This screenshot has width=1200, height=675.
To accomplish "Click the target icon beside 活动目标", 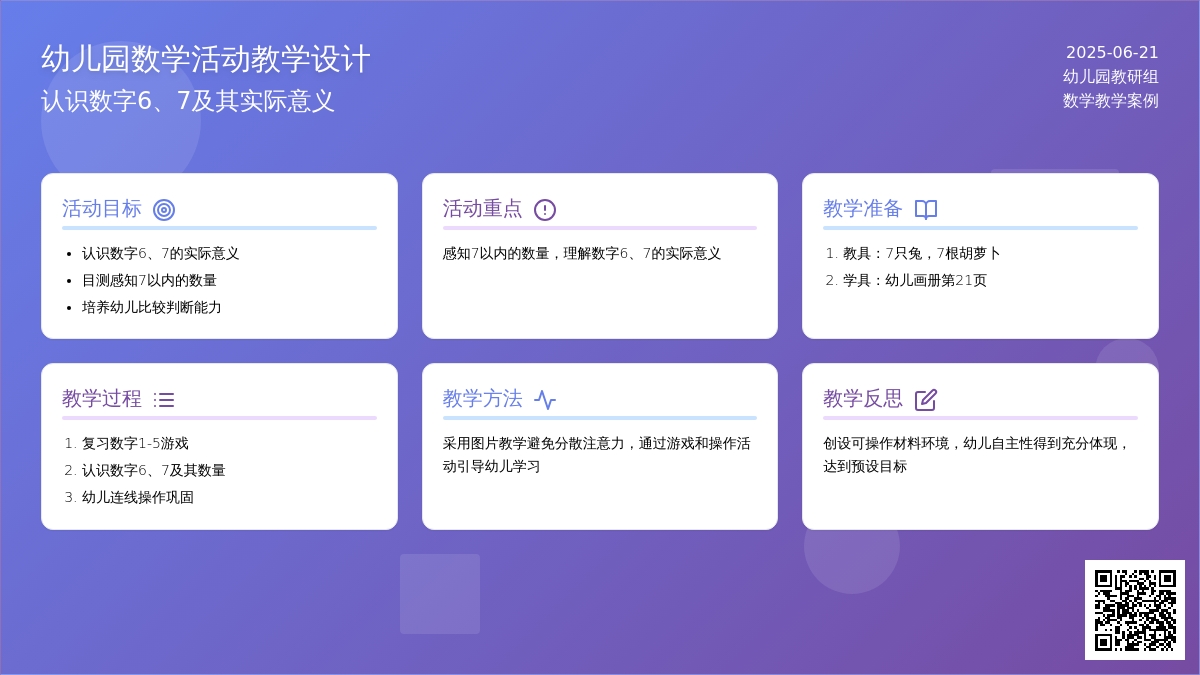I will pos(164,210).
